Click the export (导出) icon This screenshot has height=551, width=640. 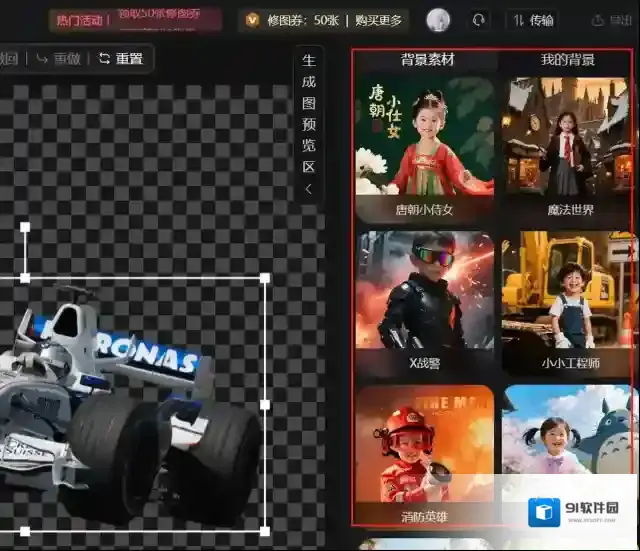click(x=599, y=20)
